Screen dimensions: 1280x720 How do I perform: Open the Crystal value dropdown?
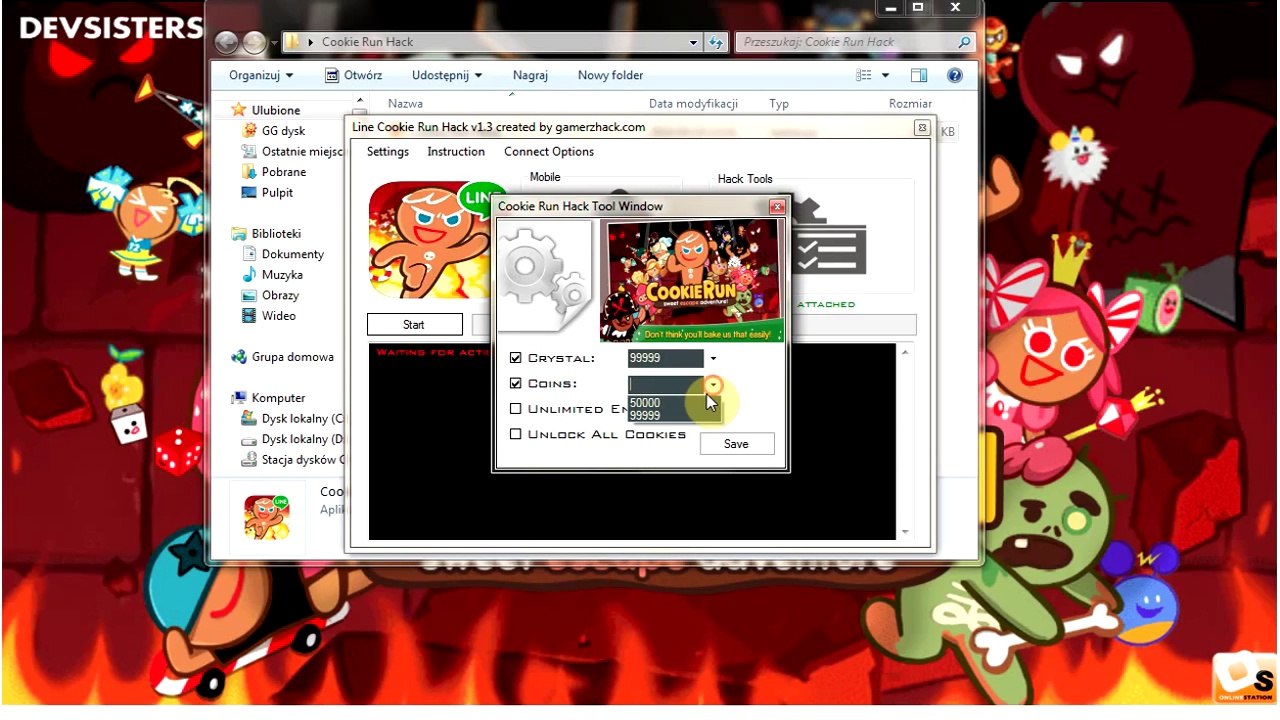click(713, 358)
